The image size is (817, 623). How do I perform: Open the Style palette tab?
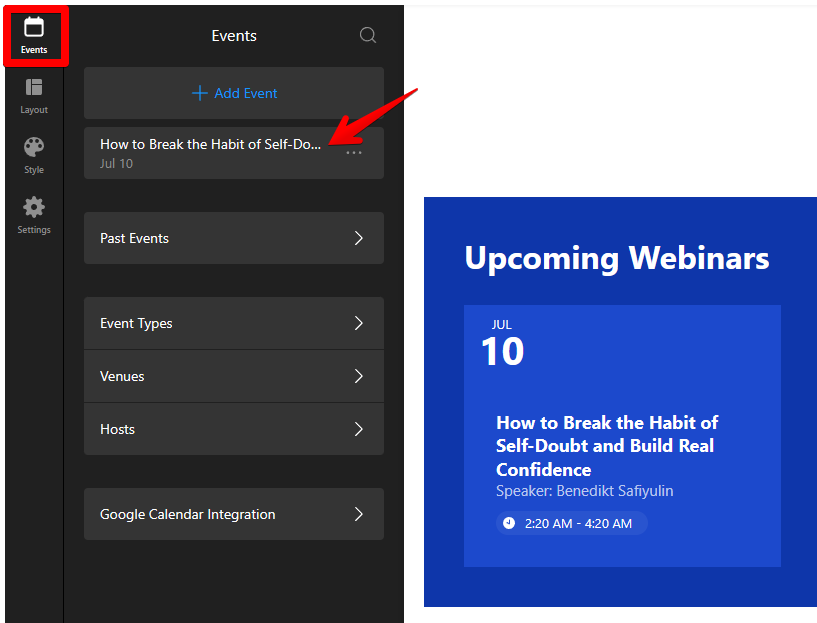34,156
